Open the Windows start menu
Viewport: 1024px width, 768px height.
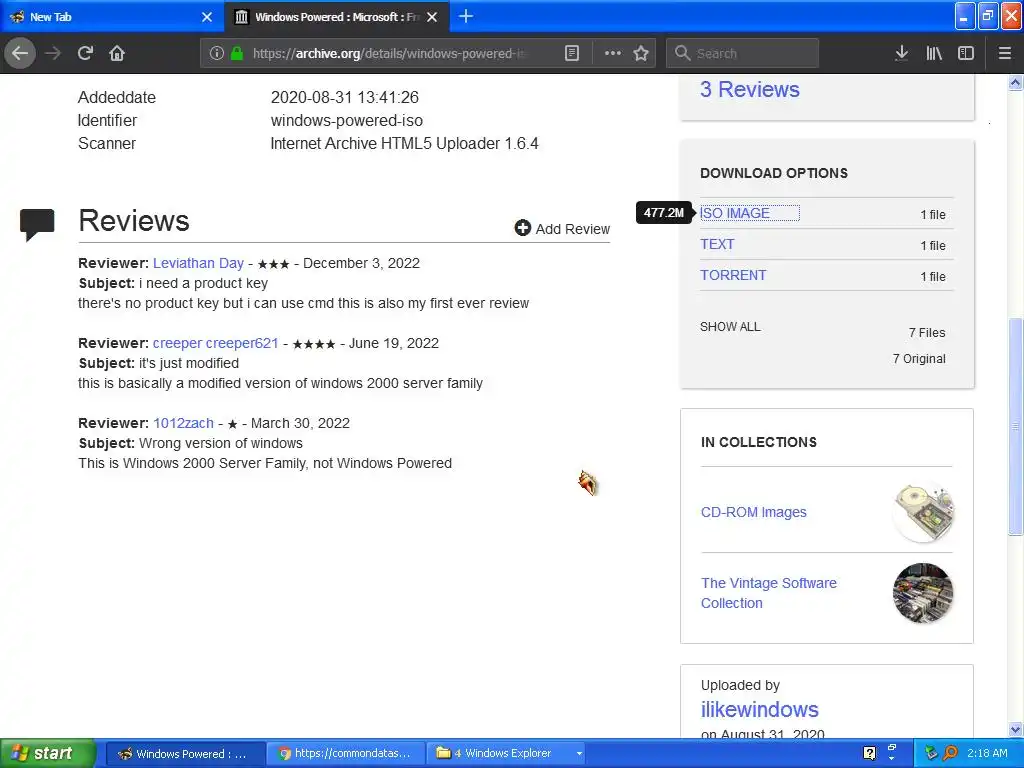48,753
